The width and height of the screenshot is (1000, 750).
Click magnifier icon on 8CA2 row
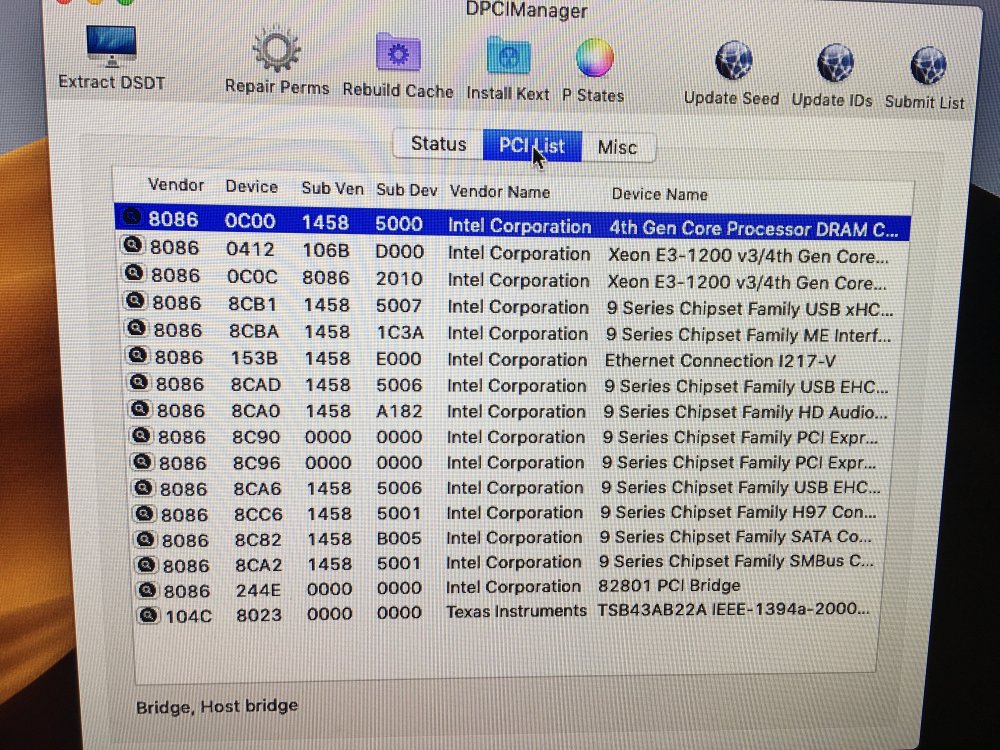(147, 564)
